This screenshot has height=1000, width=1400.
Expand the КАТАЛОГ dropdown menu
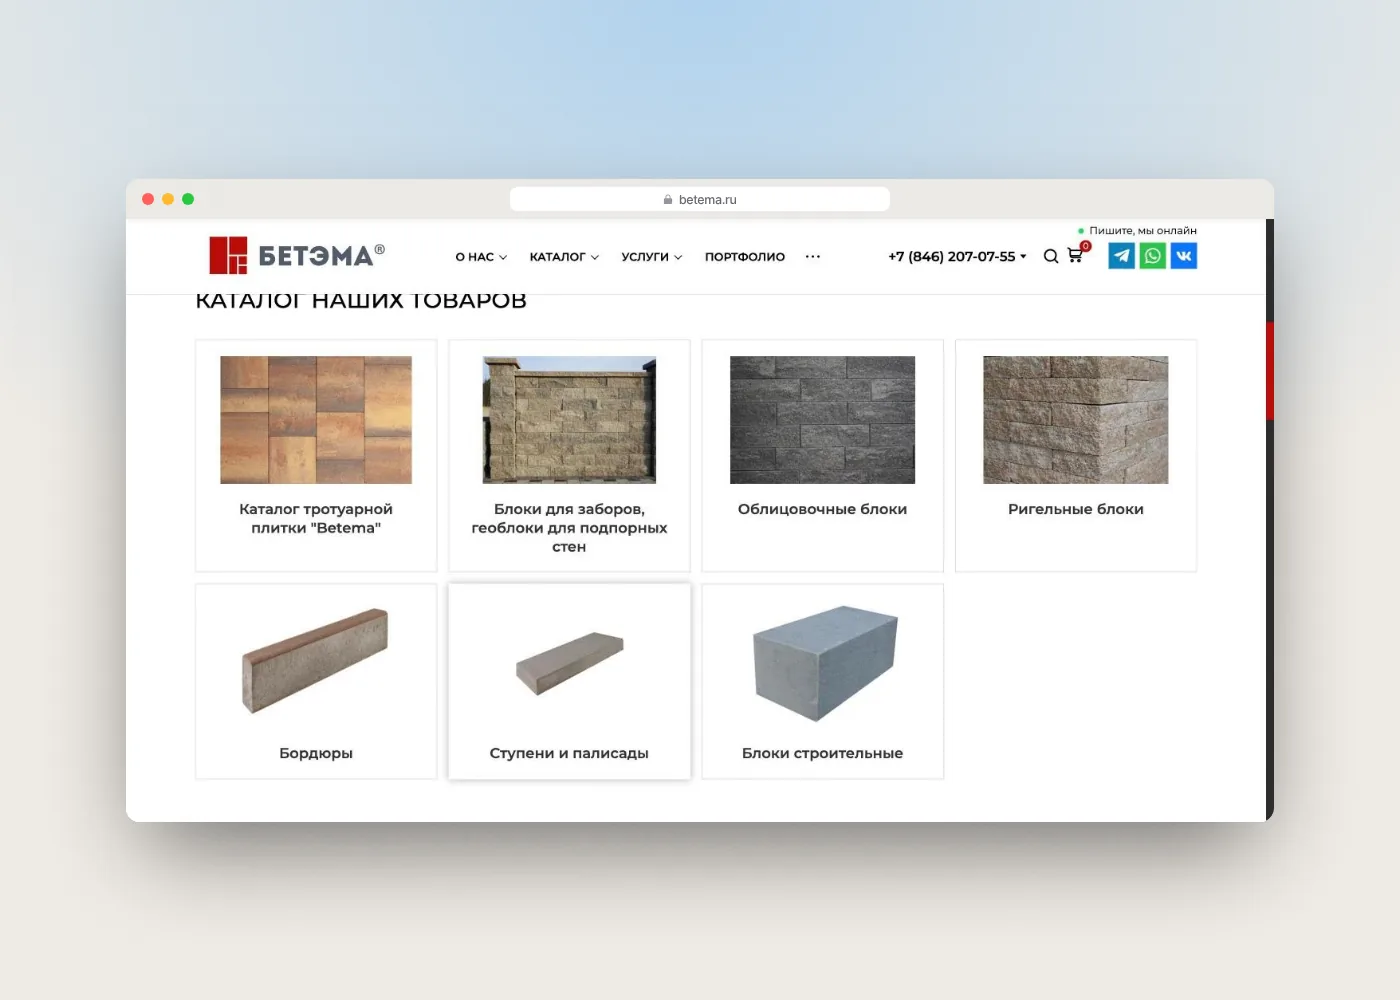tap(564, 257)
